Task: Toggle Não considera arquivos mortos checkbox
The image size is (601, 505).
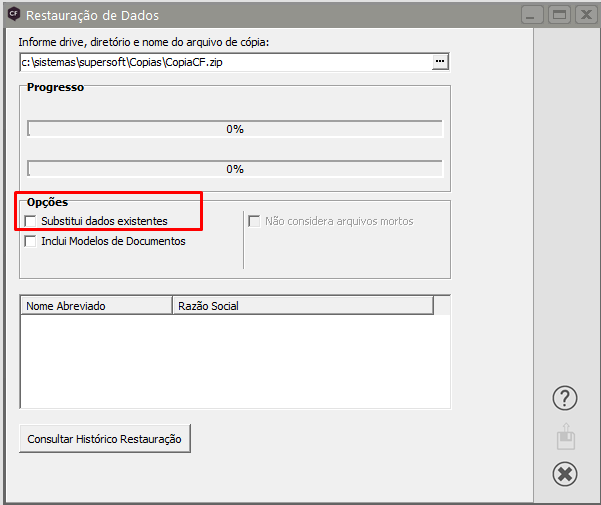Action: (x=255, y=221)
